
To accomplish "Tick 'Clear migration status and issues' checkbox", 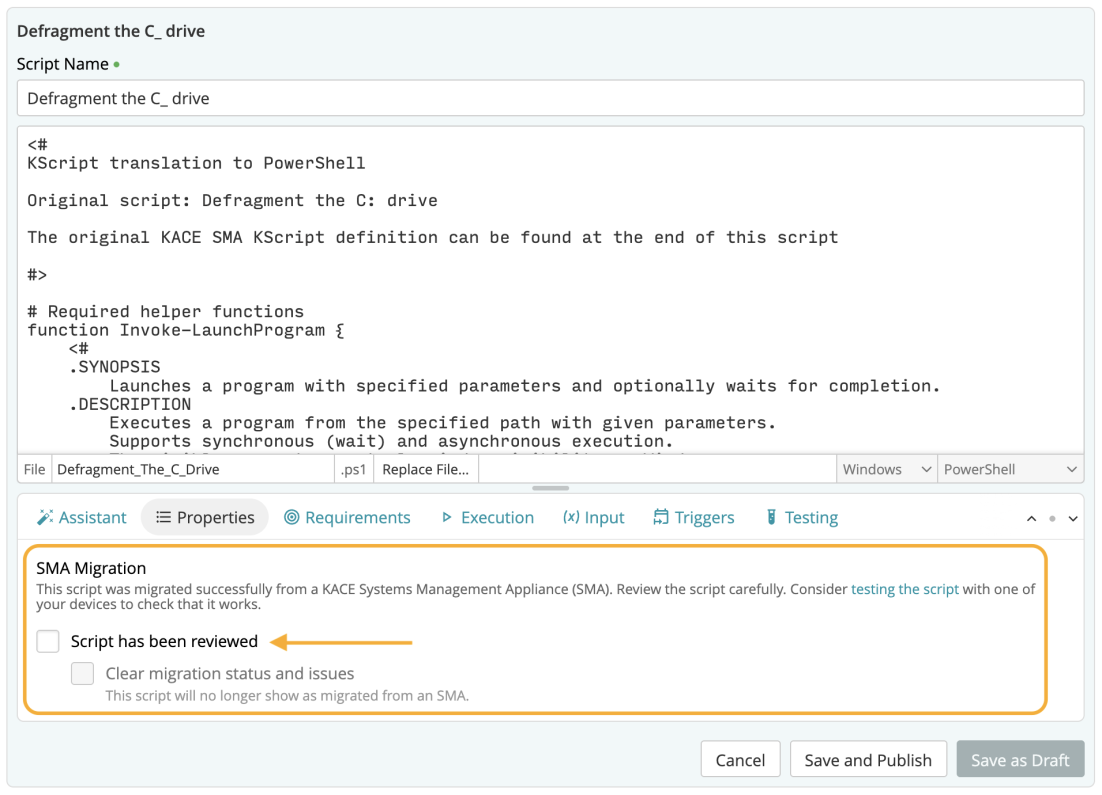I will click(x=83, y=674).
